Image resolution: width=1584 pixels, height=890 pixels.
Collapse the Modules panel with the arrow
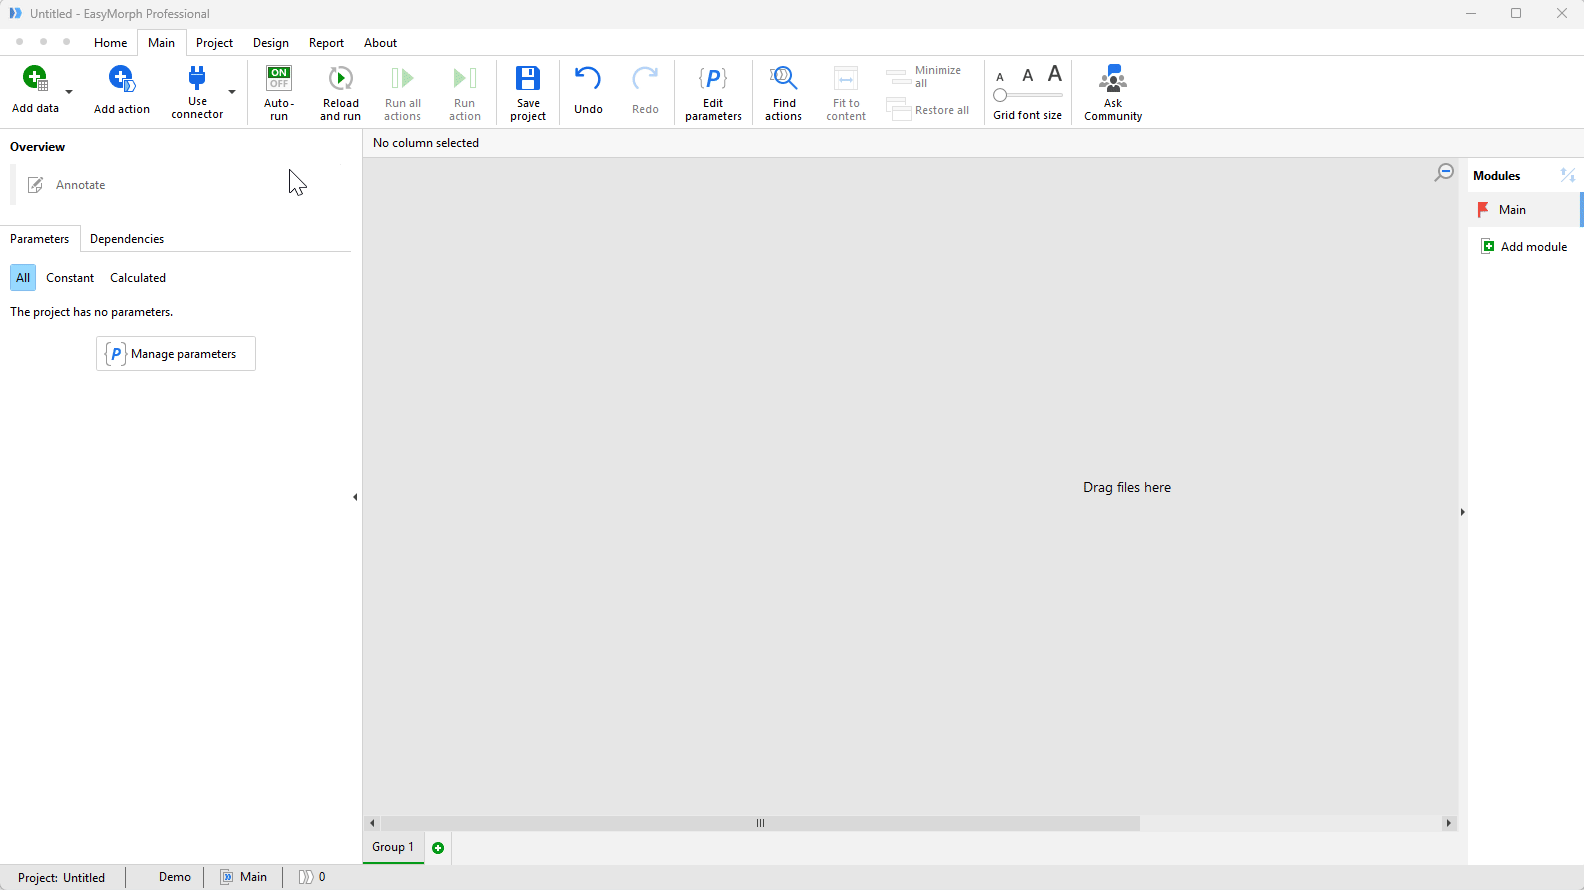click(x=1462, y=512)
